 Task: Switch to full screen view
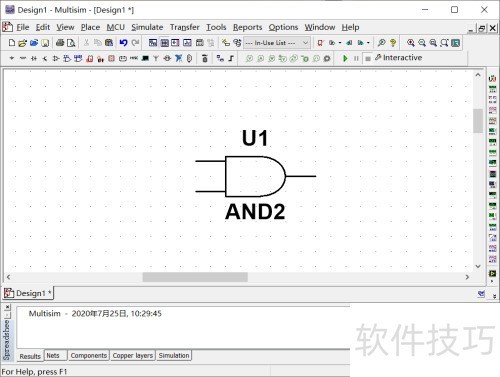456,43
